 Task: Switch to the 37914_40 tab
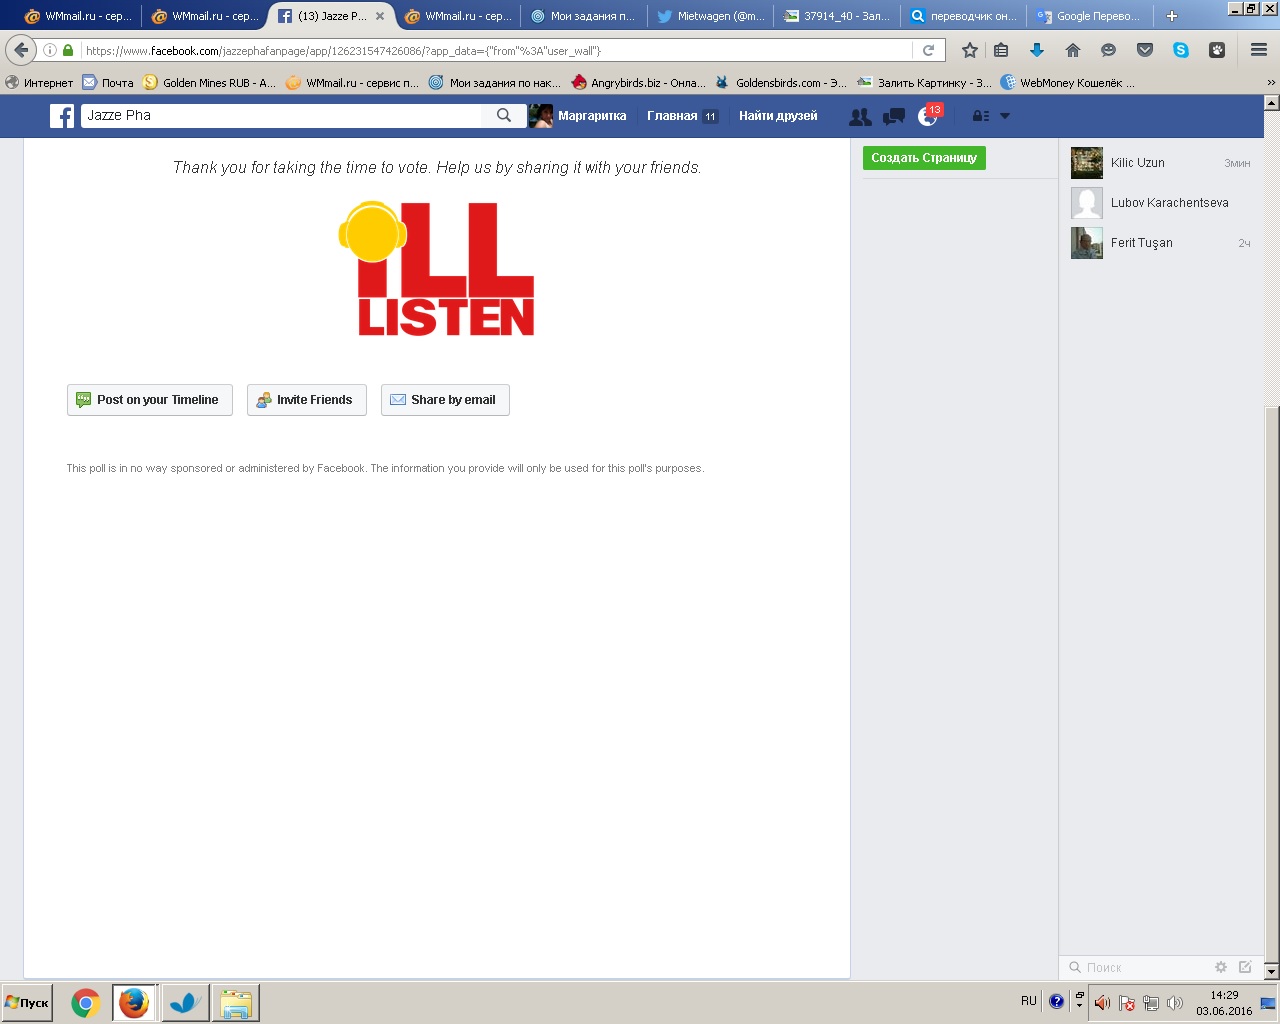tap(837, 16)
